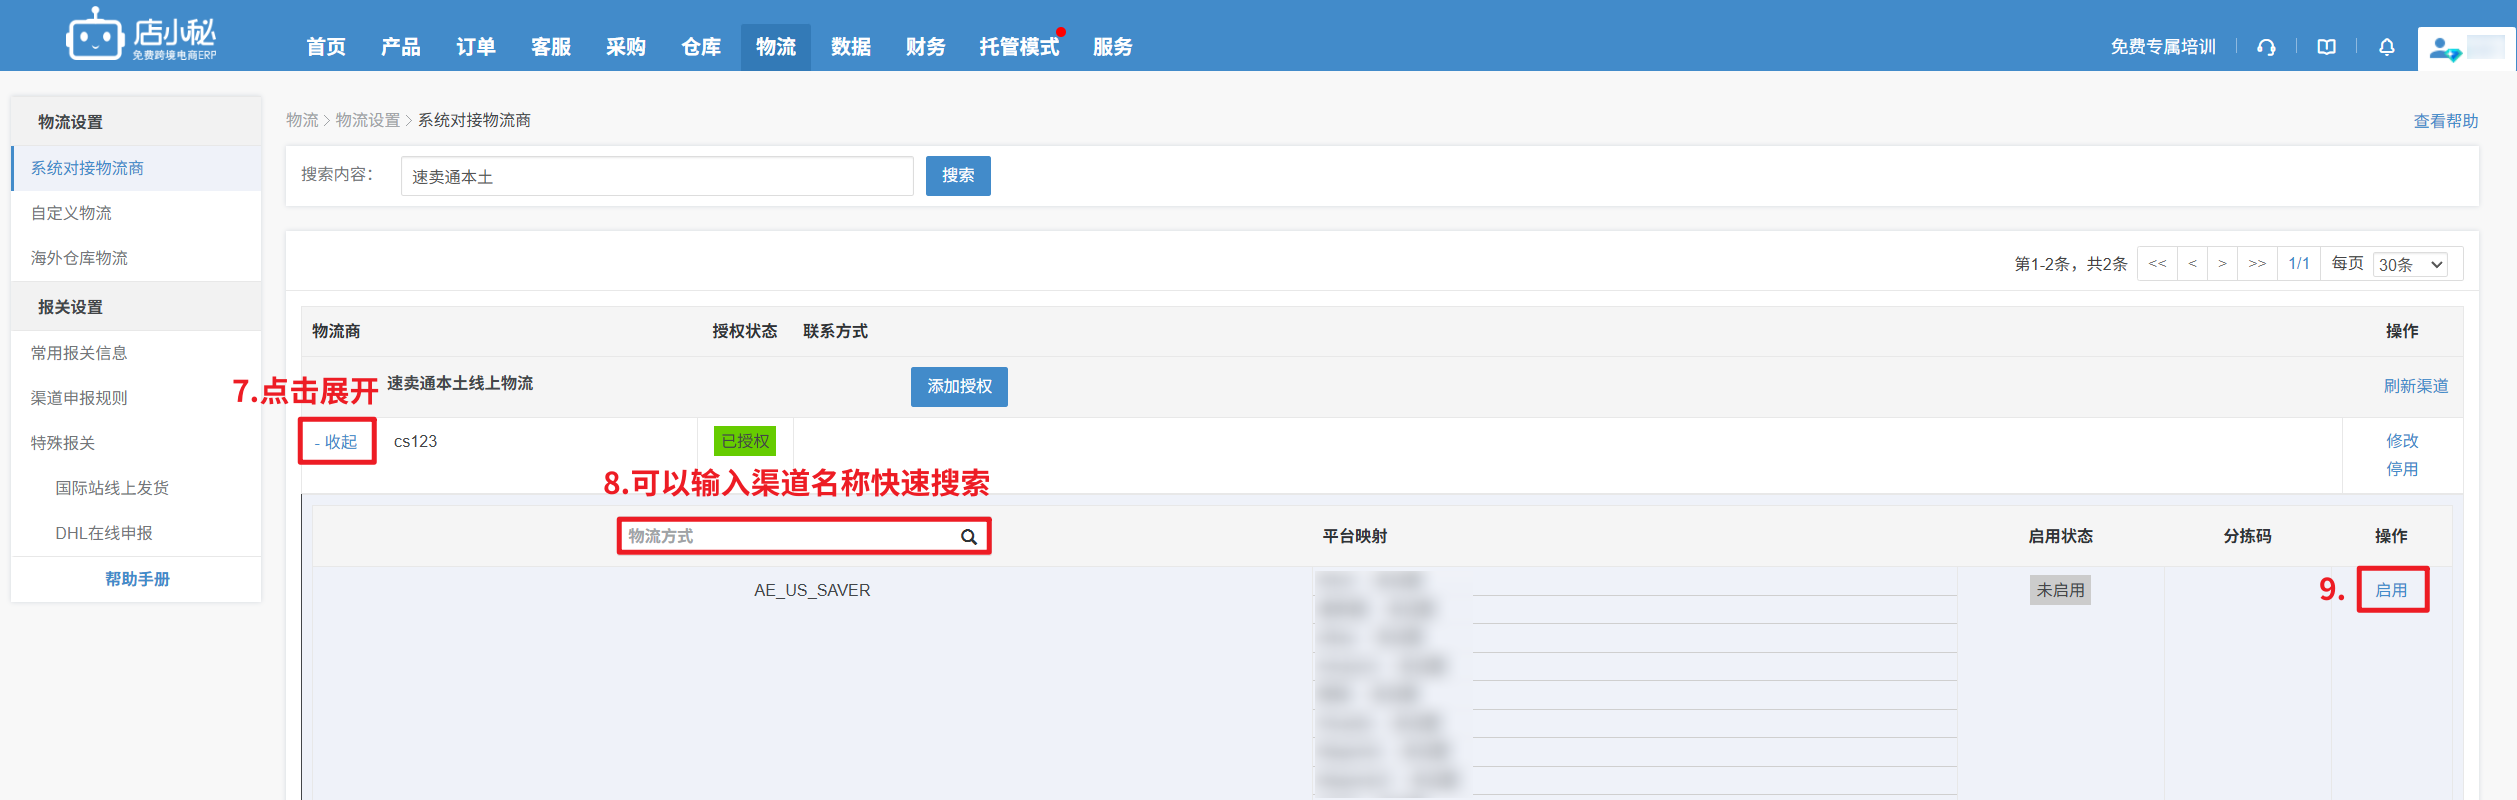Click the user account avatar icon

click(x=2445, y=48)
